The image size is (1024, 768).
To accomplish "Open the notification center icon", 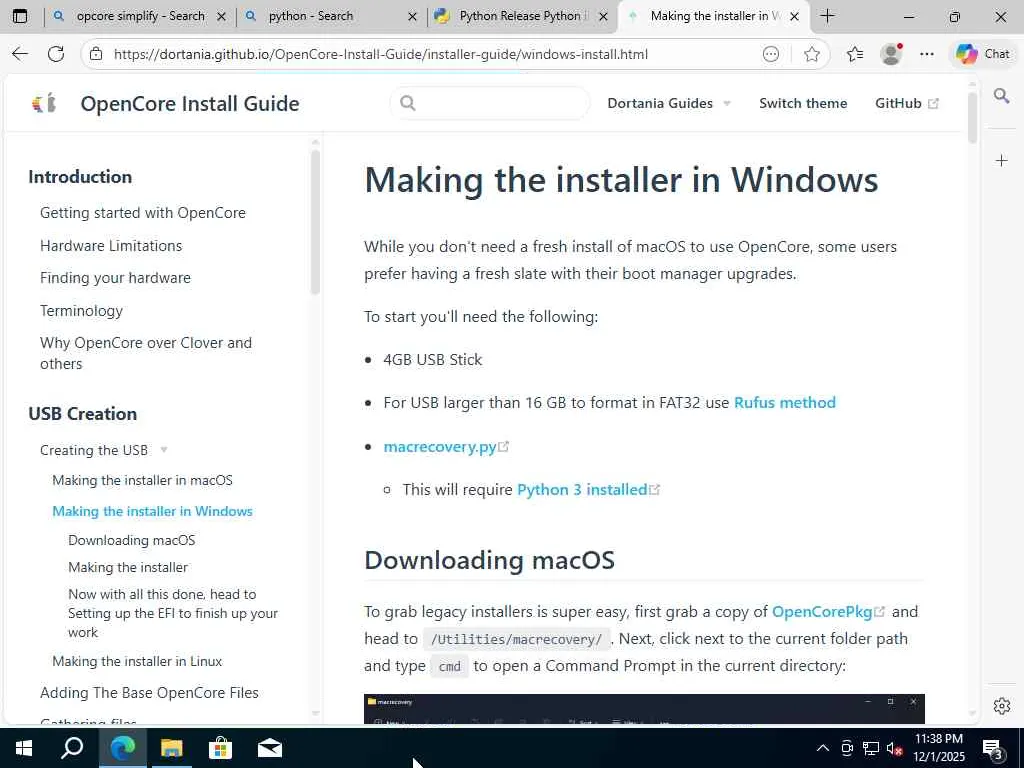I will pos(993,750).
